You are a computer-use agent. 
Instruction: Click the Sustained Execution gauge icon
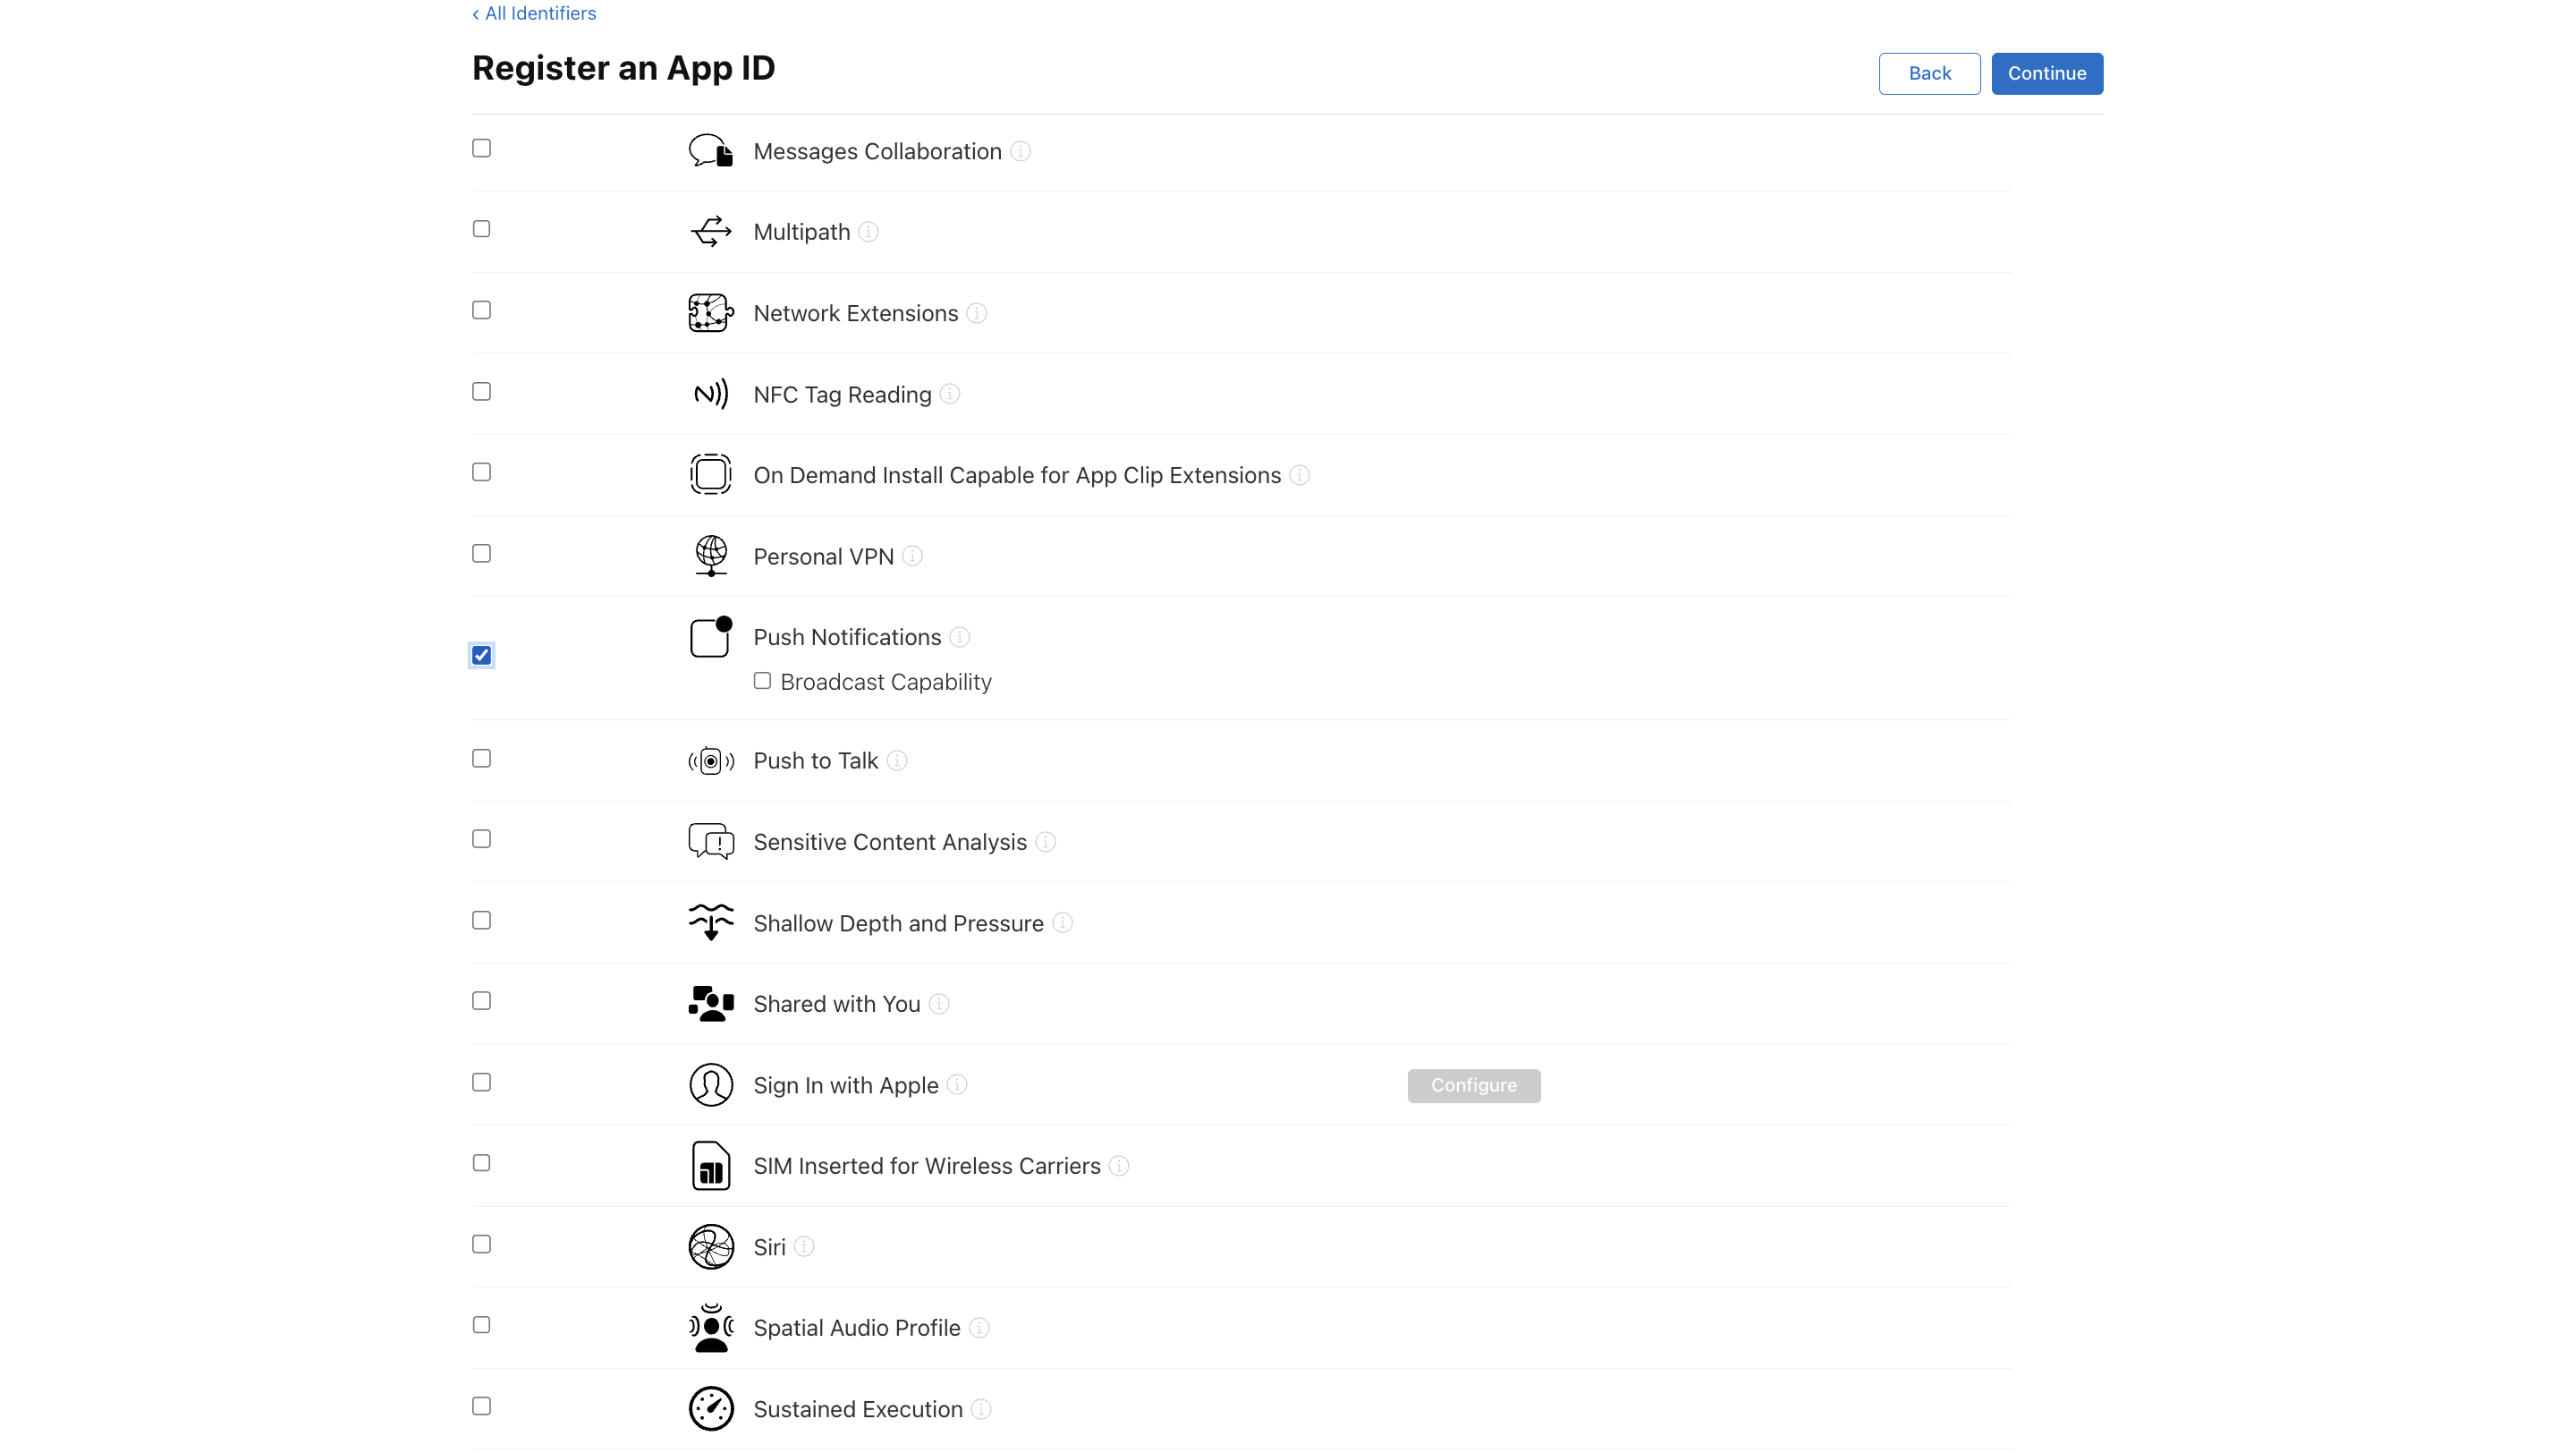pos(711,1409)
